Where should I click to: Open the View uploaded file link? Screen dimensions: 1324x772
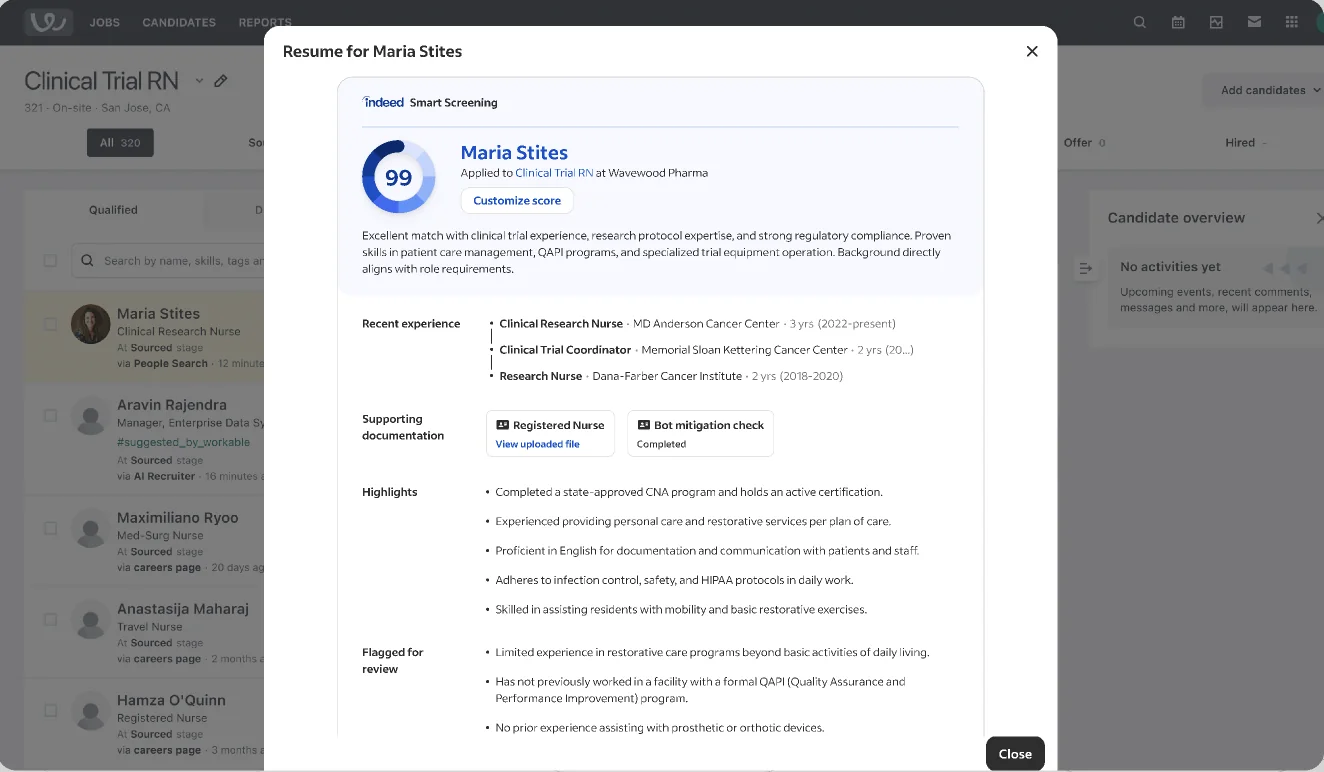pyautogui.click(x=537, y=444)
